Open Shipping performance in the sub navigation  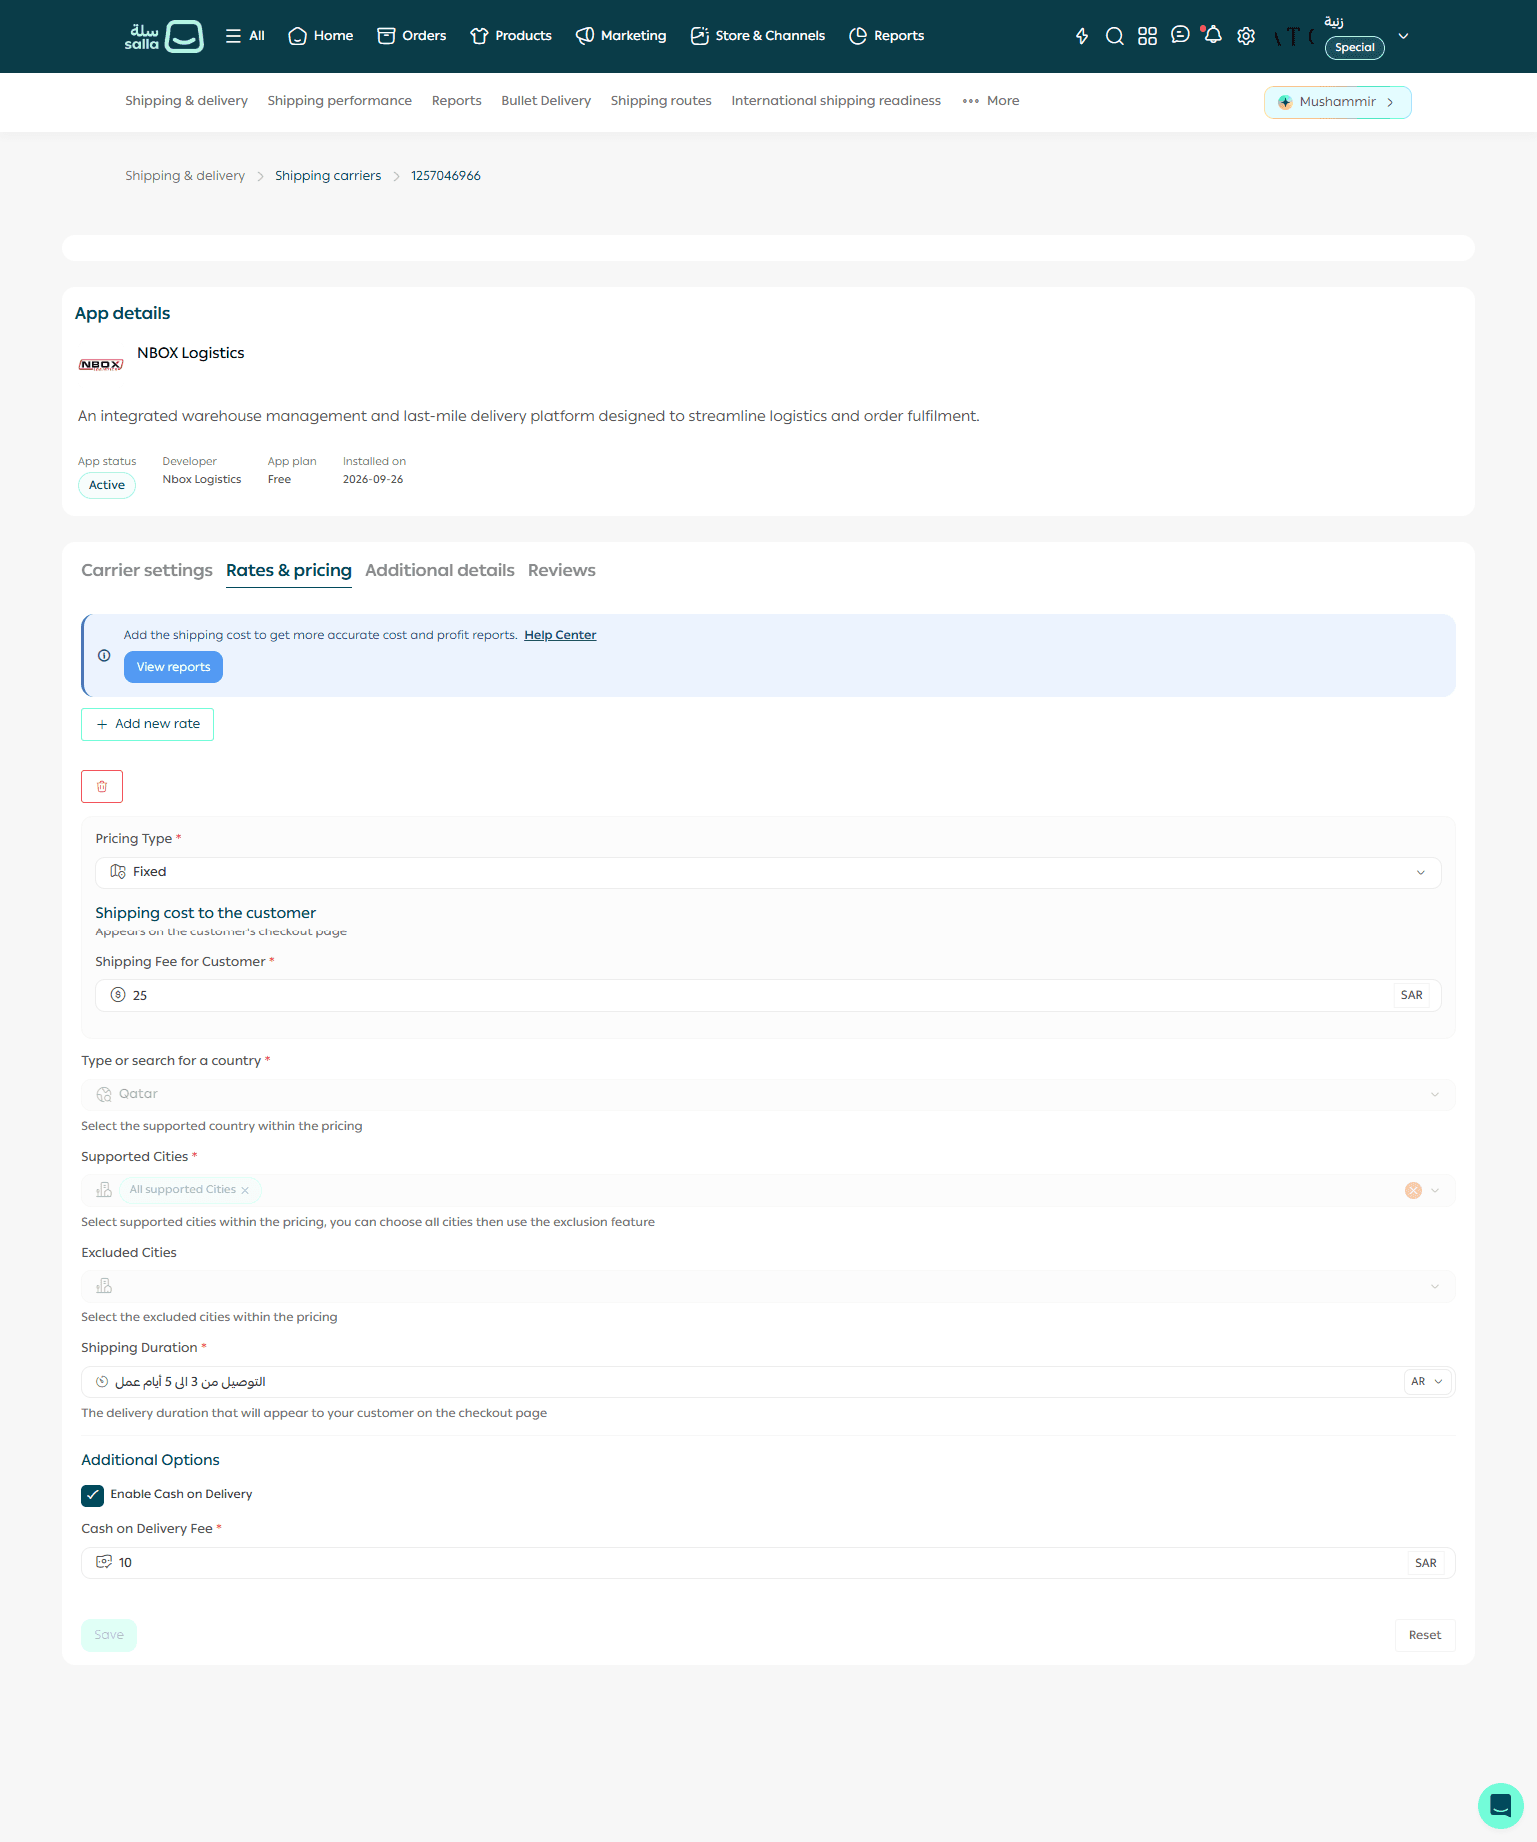point(340,101)
